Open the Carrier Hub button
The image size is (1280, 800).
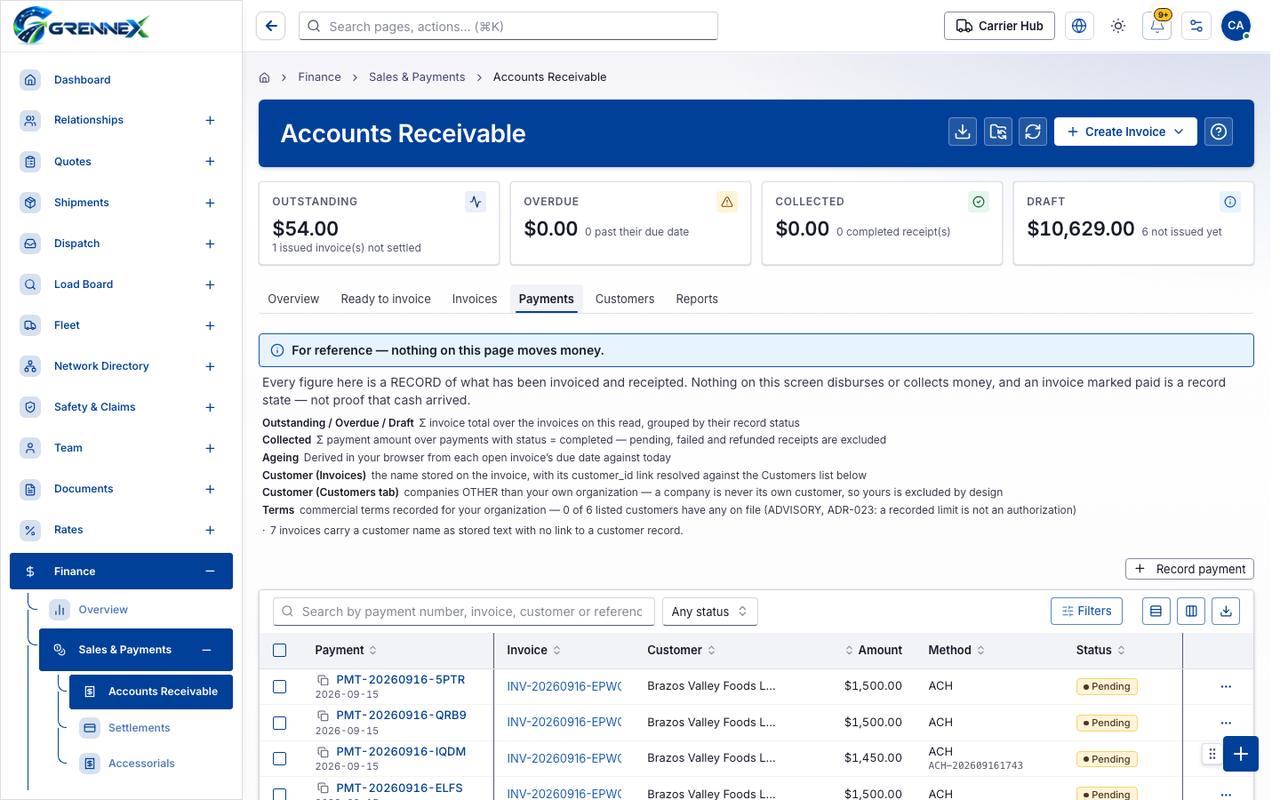(999, 26)
